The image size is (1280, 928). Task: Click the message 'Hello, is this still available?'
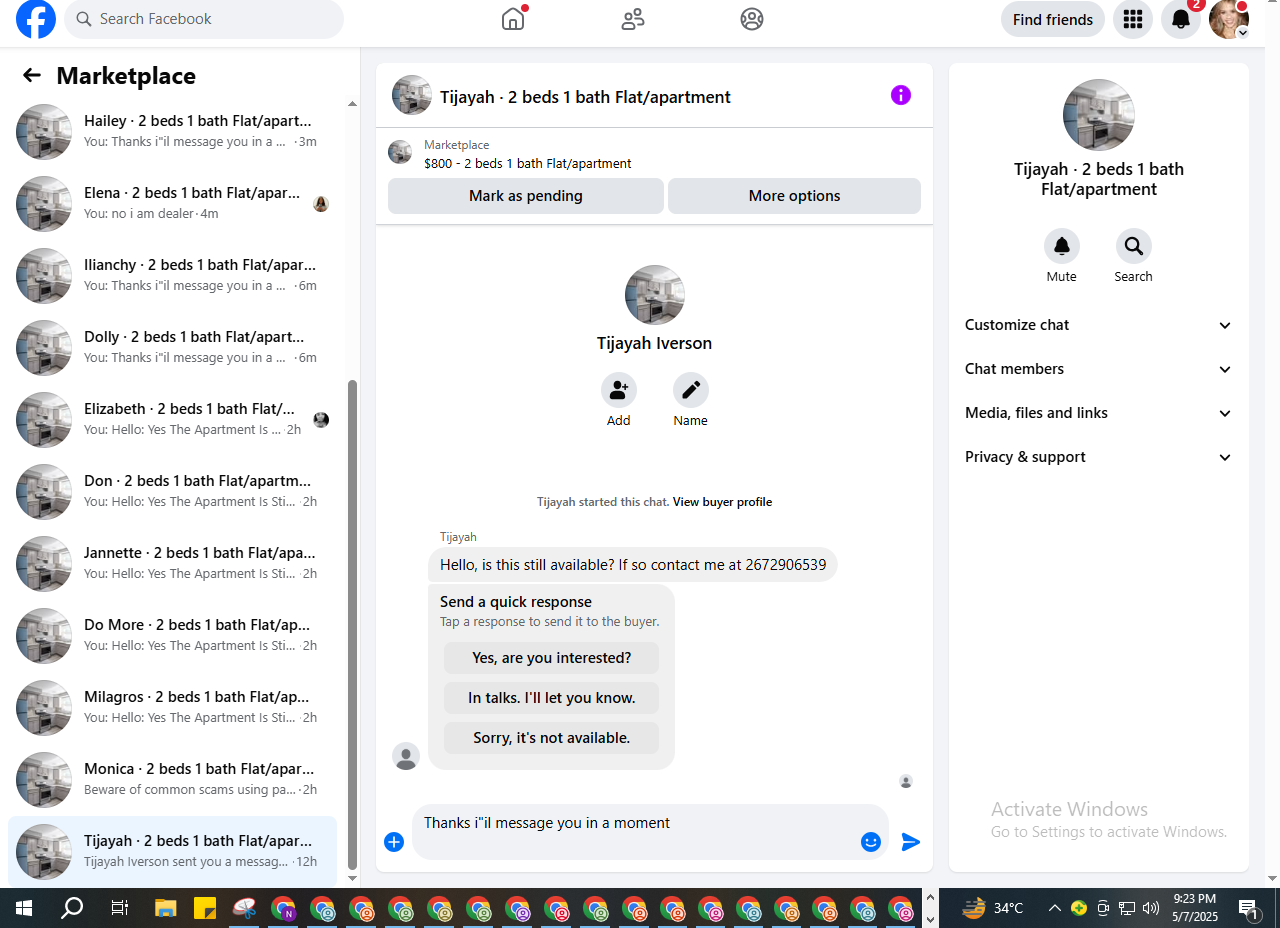[633, 565]
